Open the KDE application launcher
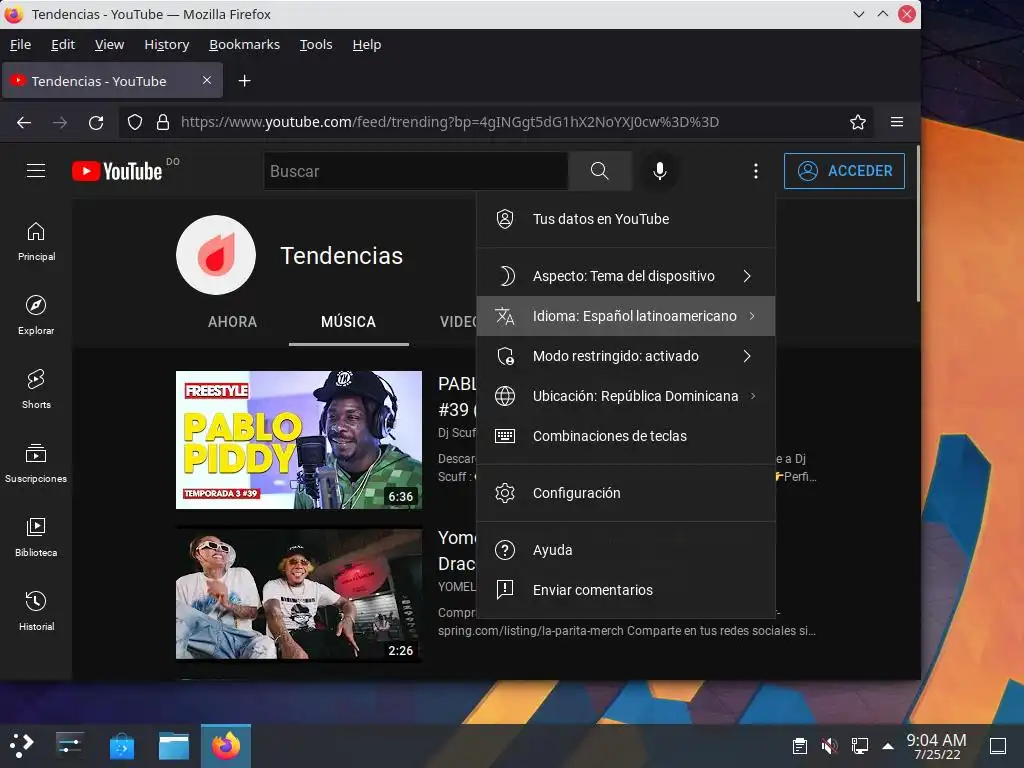Screen dimensions: 1024x768 [x=22, y=745]
